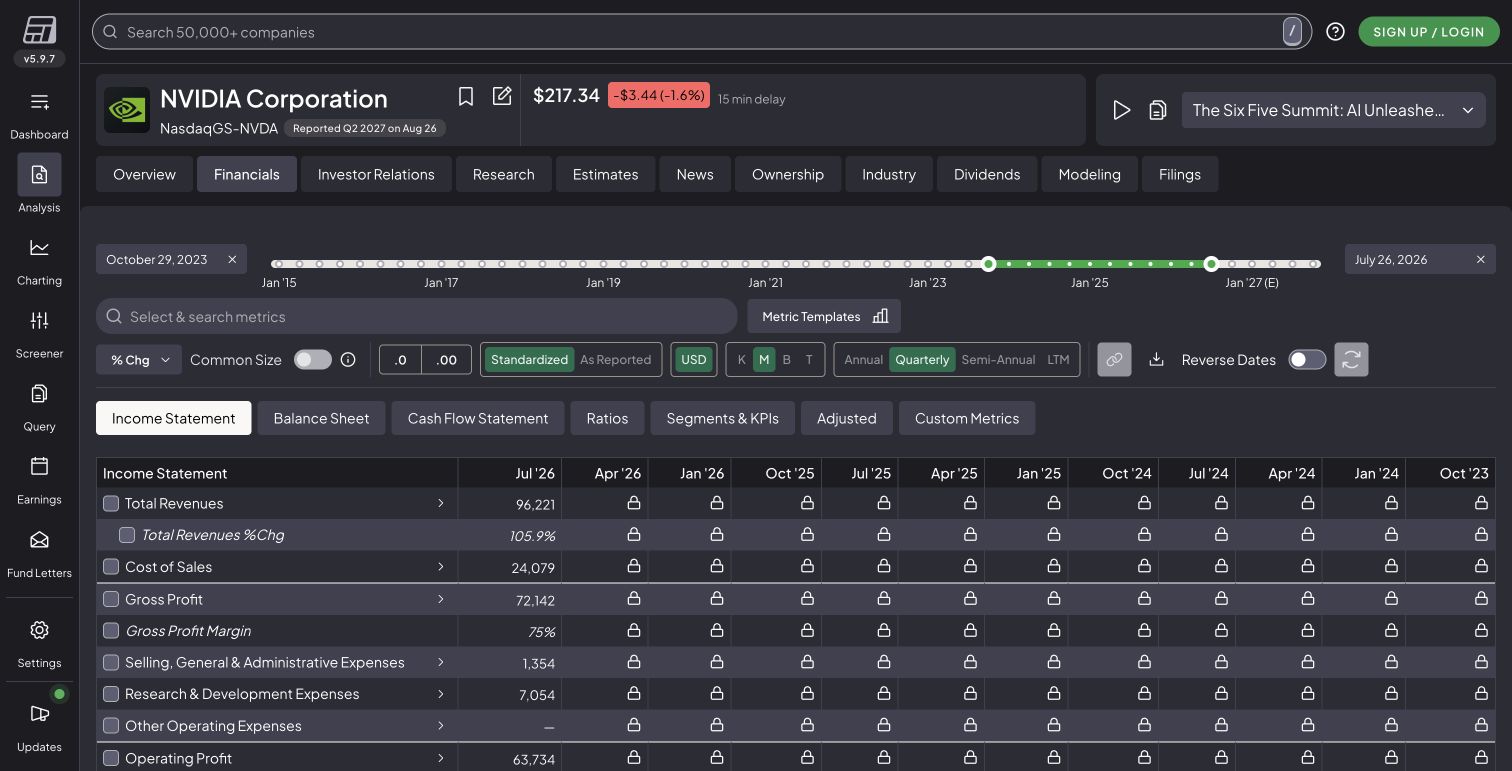Check the Total Revenues %Chg checkbox
1512x771 pixels.
(x=127, y=535)
